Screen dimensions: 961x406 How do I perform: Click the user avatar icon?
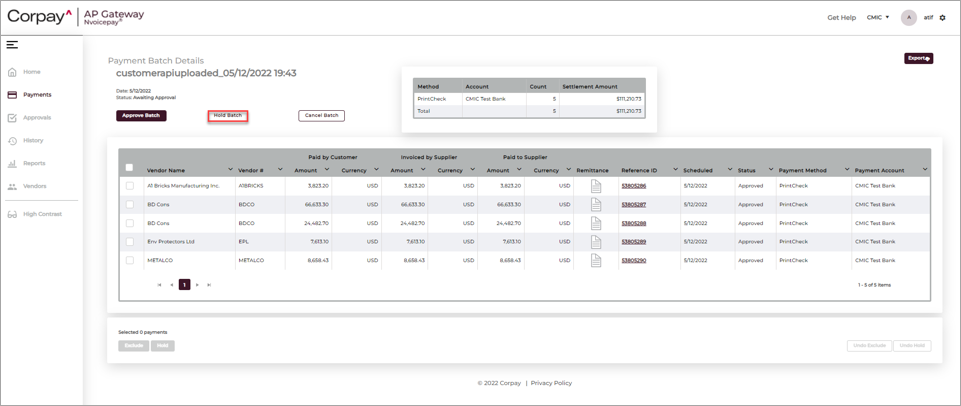click(908, 18)
